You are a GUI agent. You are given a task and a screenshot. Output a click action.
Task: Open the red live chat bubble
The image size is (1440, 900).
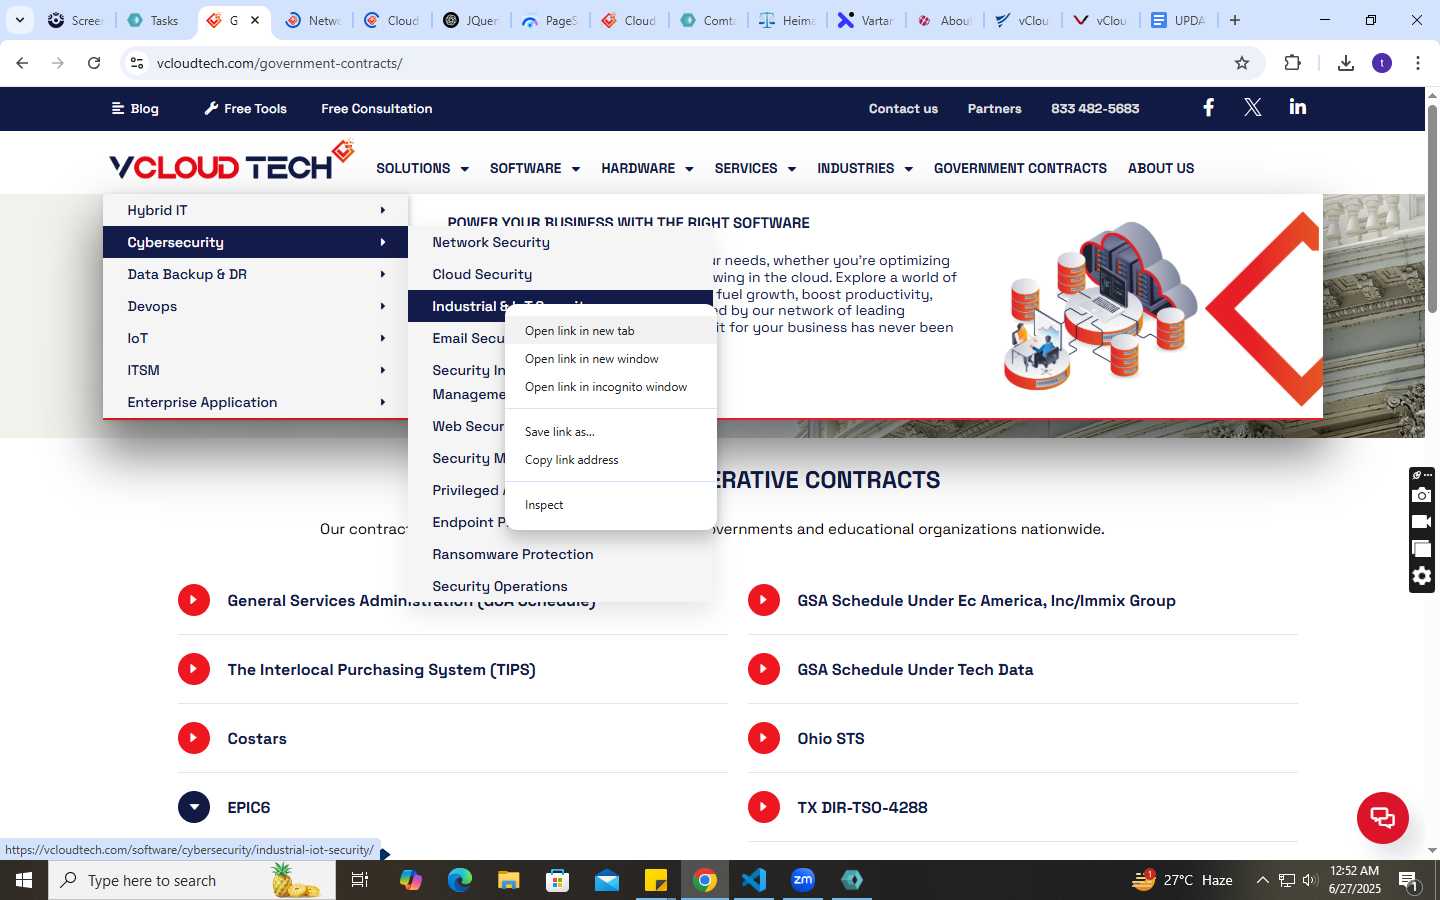coord(1383,817)
